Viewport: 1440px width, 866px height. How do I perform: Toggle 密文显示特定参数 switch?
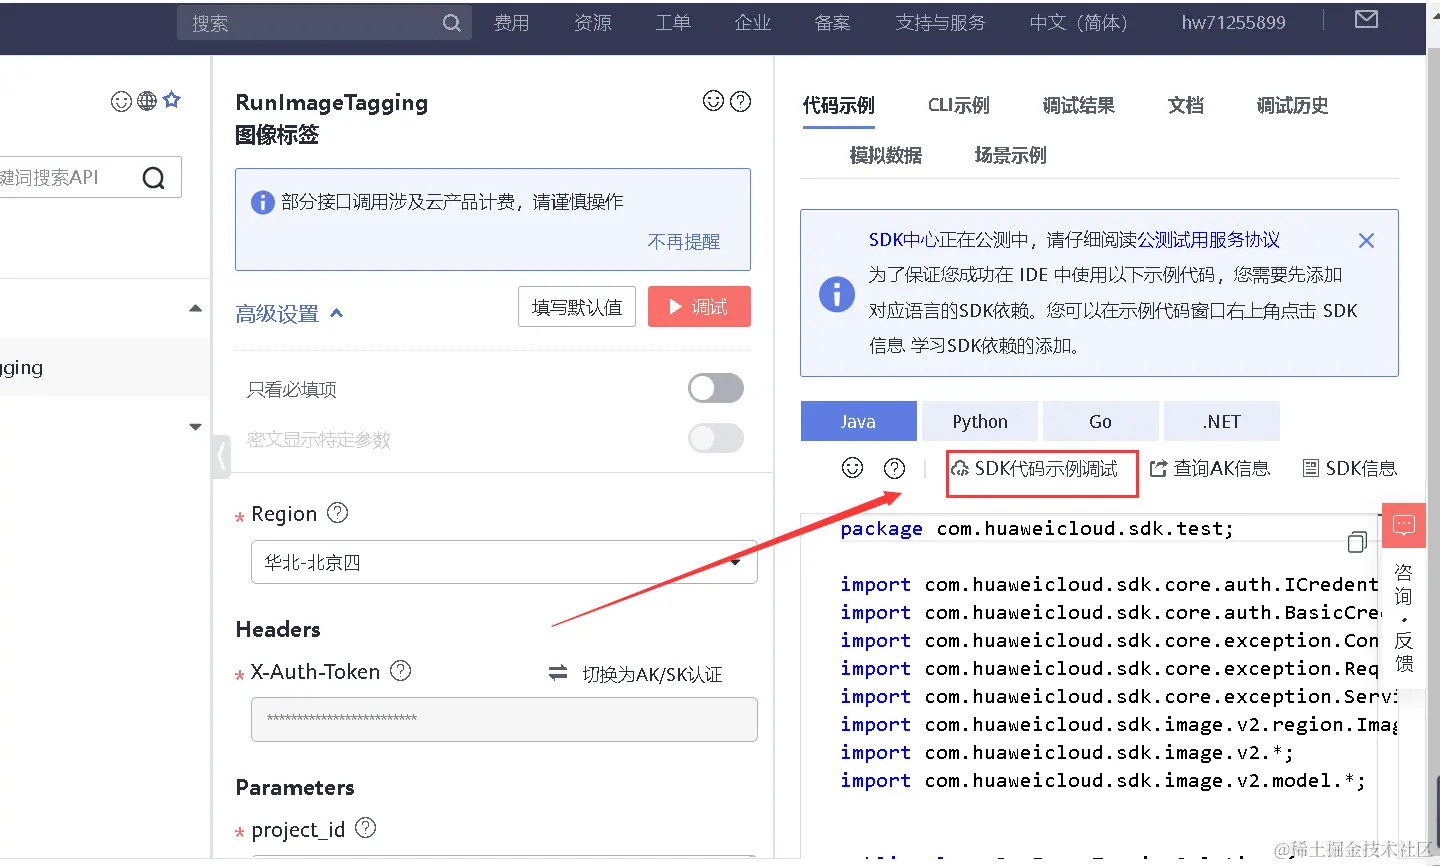click(716, 438)
